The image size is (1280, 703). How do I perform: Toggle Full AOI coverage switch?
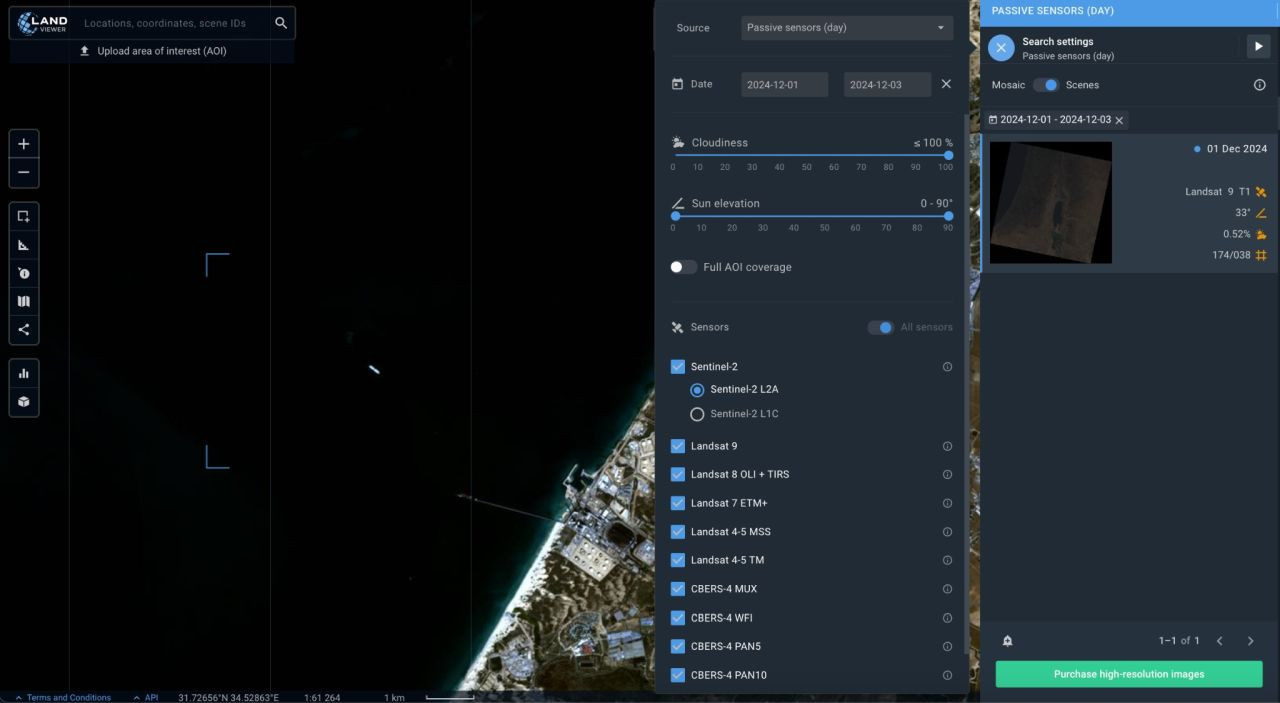(x=683, y=267)
